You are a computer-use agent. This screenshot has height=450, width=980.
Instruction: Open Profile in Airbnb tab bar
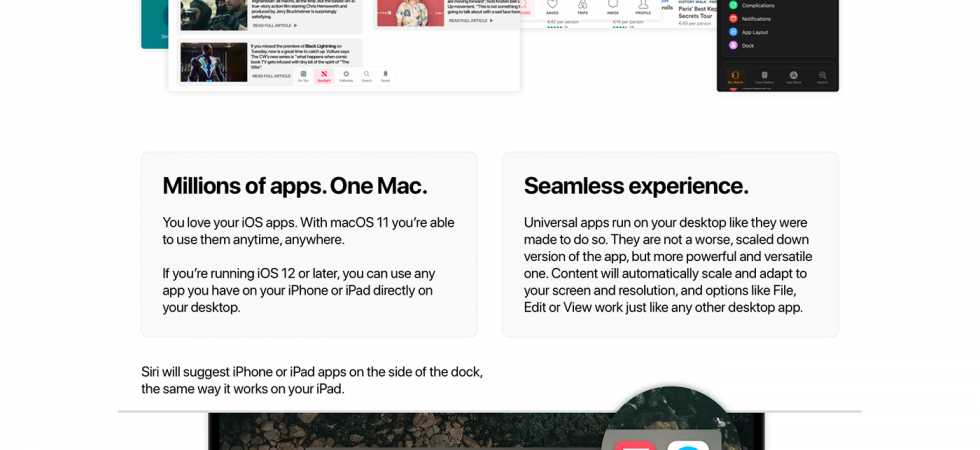[x=643, y=7]
